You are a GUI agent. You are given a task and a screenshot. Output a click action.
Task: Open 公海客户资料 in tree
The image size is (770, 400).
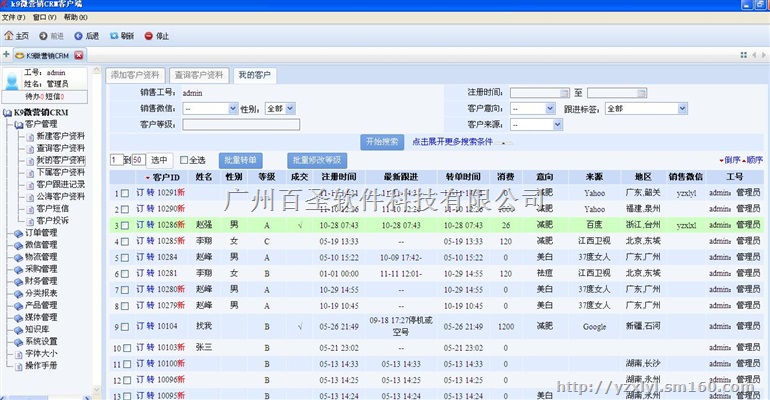click(60, 196)
